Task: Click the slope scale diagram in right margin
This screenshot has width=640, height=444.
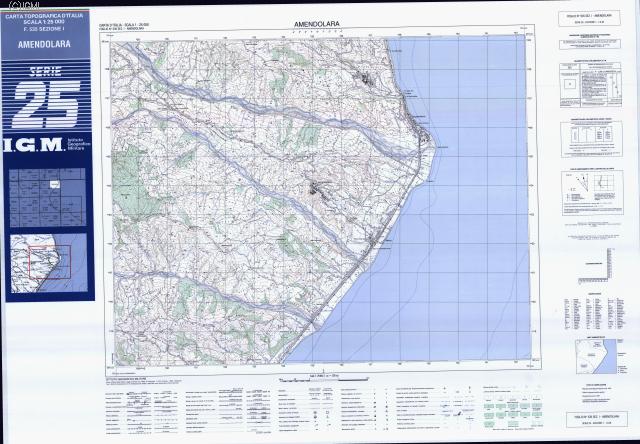Action: click(595, 265)
